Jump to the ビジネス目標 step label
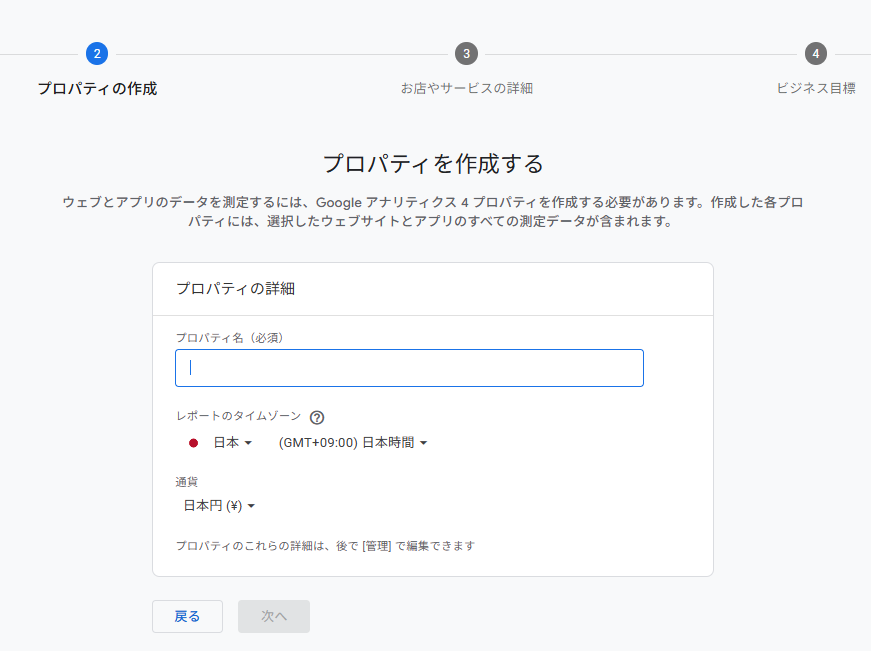Viewport: 871px width, 651px height. 815,88
